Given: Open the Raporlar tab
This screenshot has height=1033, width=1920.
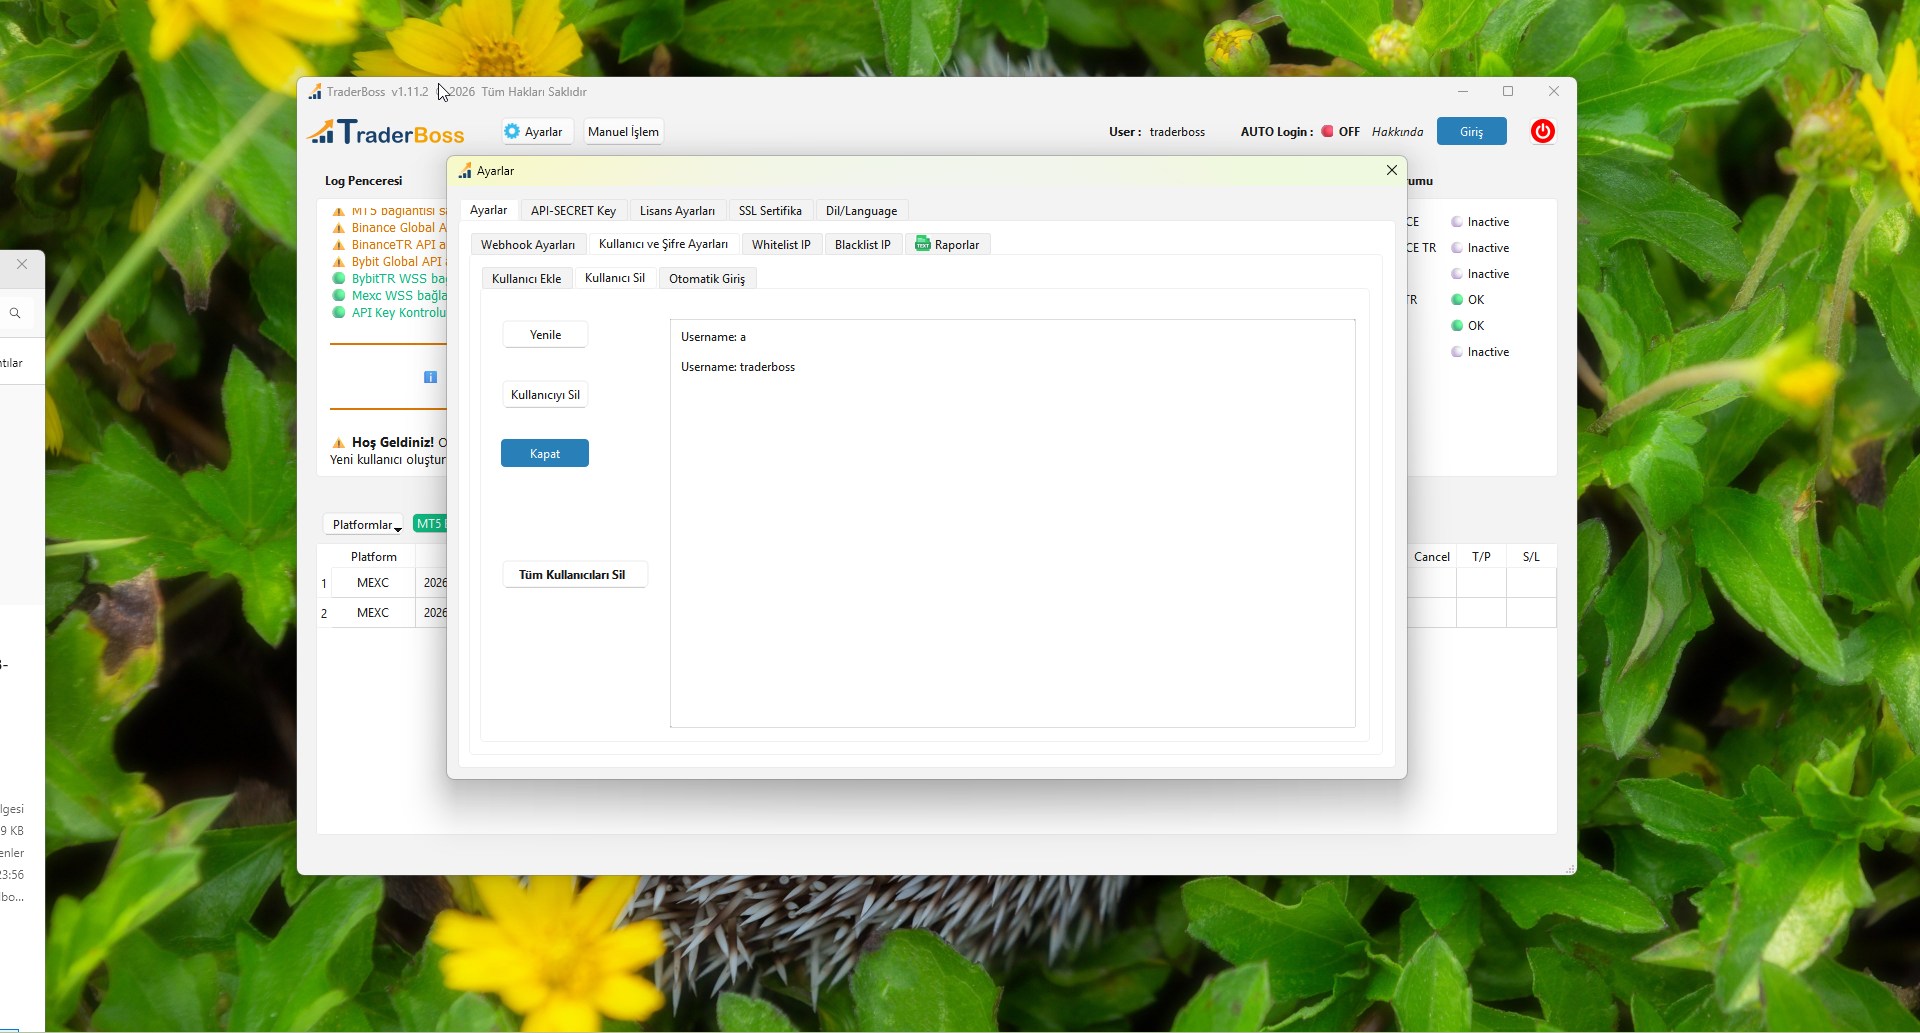Looking at the screenshot, I should (947, 244).
